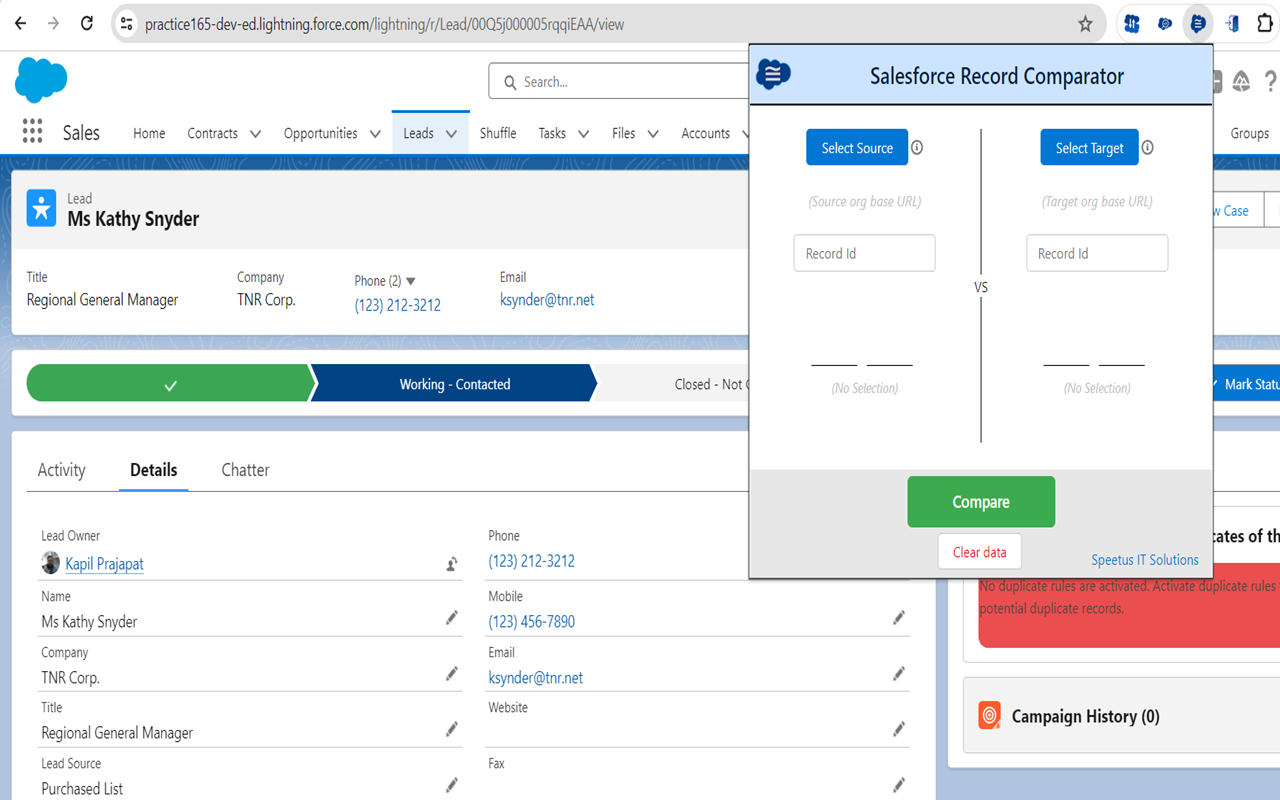1280x800 pixels.
Task: Click Details Phone (123) 212-3212 link
Action: tap(532, 561)
